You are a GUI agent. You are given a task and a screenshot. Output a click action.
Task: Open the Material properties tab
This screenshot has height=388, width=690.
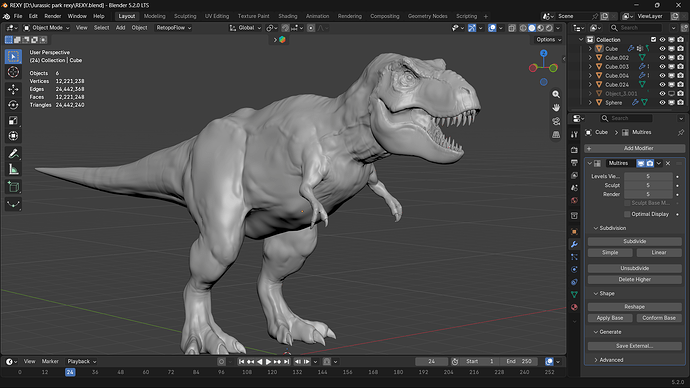(574, 307)
